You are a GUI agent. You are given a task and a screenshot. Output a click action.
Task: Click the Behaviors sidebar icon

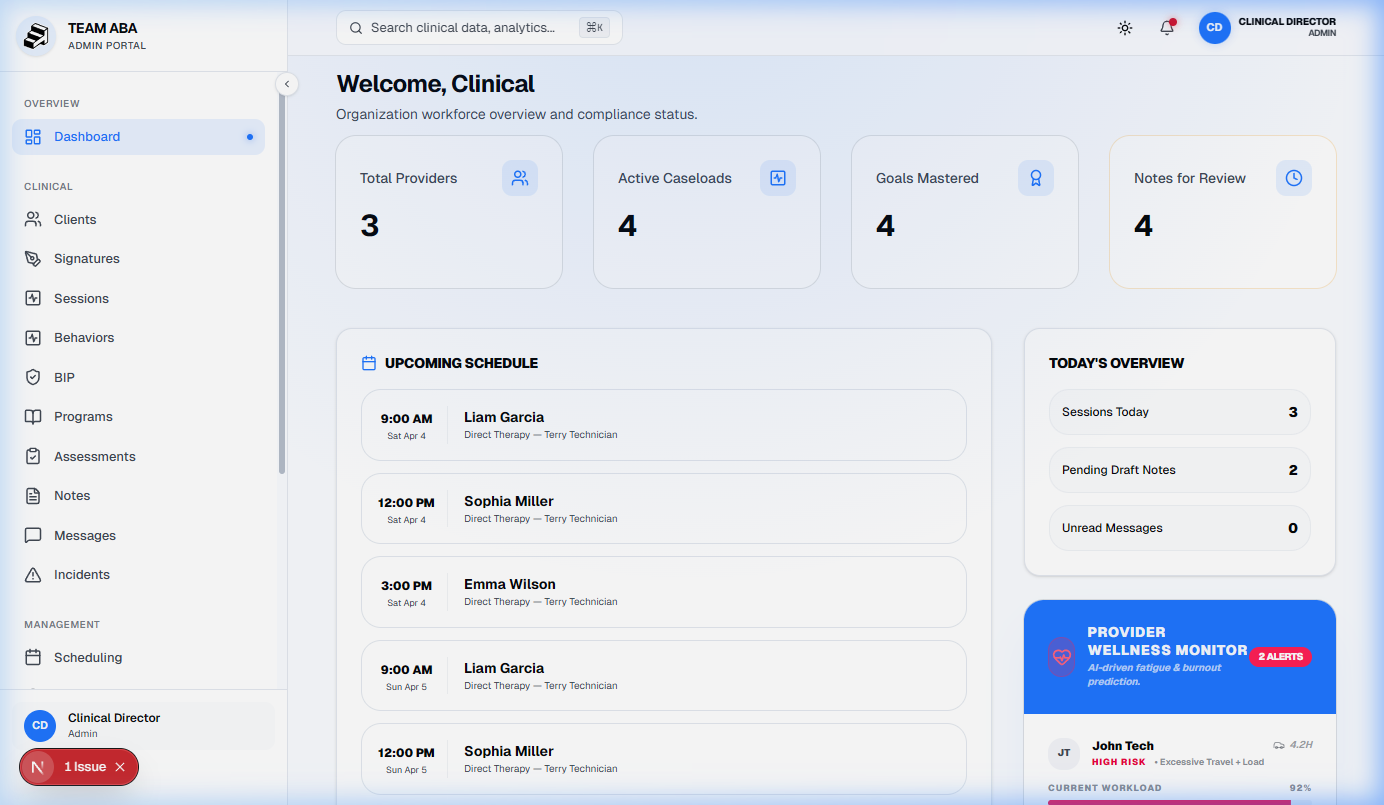click(33, 337)
